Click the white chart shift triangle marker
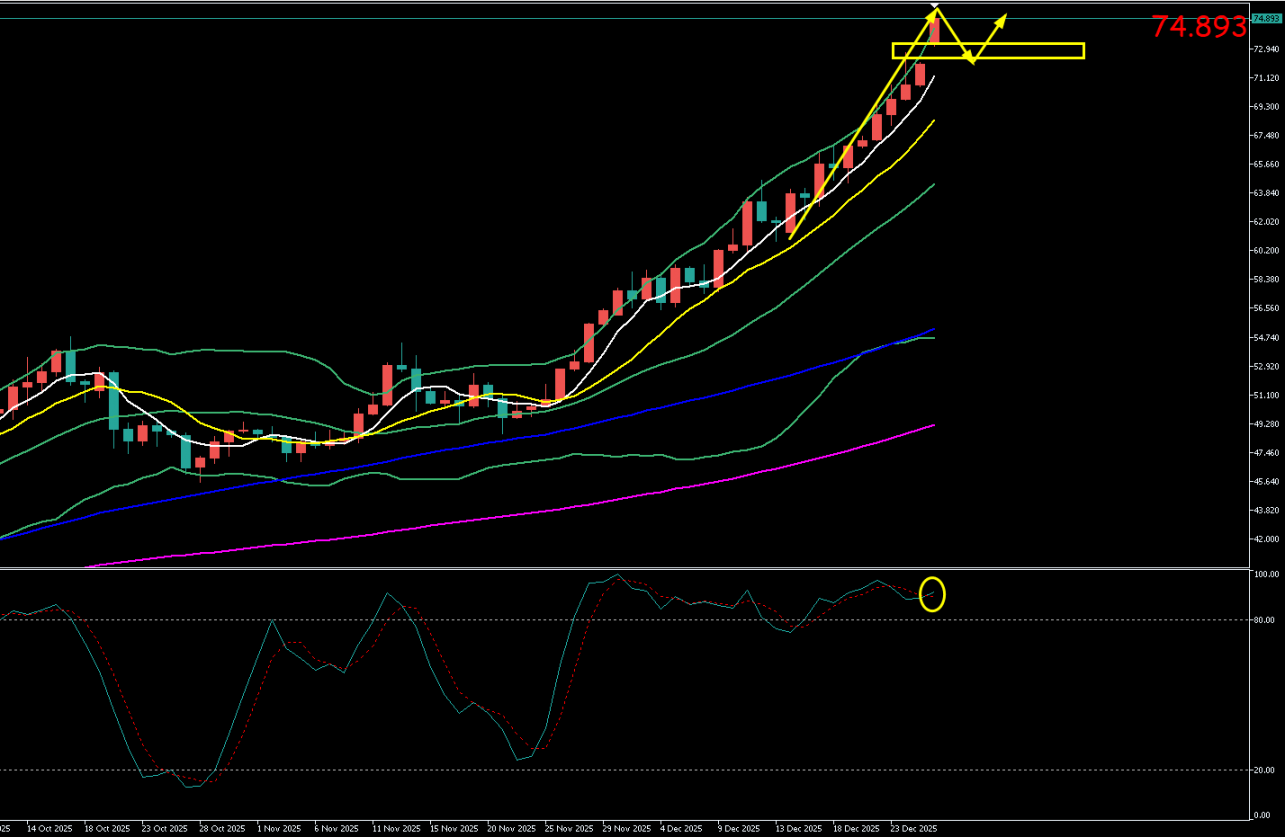Screen dimensions: 1285x837 [x=935, y=6]
